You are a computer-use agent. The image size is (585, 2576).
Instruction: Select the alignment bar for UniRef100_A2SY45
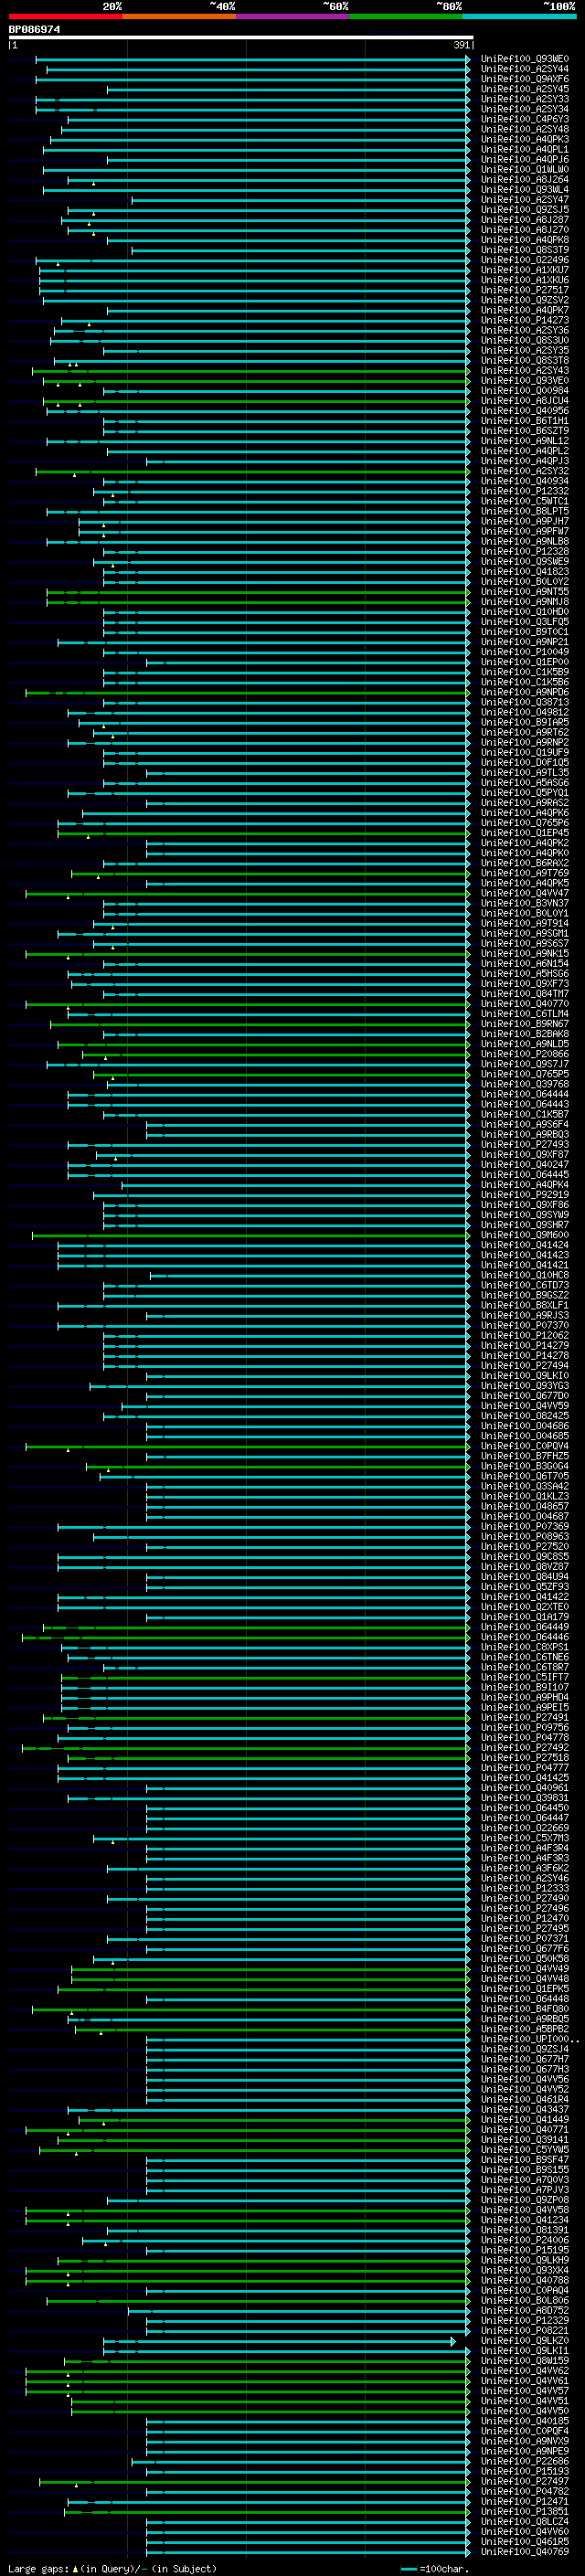click(x=288, y=89)
